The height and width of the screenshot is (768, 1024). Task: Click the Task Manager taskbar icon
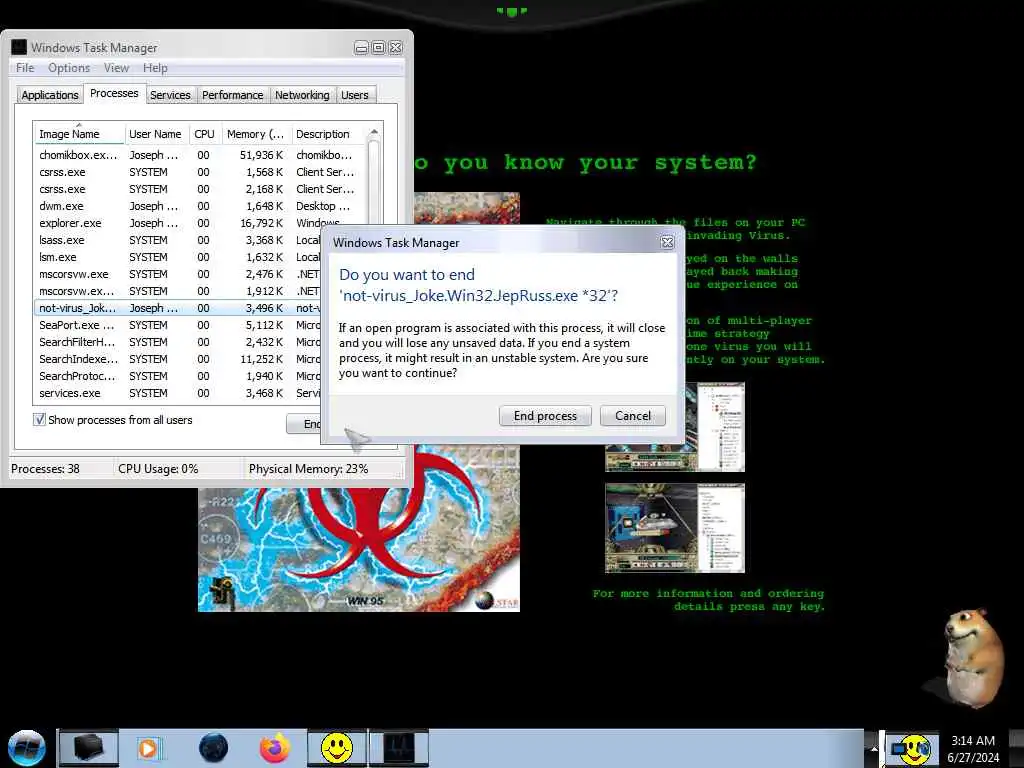pos(399,748)
